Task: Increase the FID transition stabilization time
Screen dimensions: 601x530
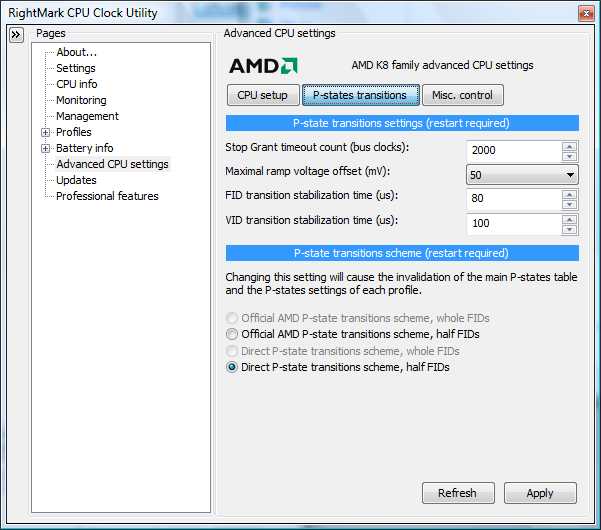Action: (x=569, y=195)
